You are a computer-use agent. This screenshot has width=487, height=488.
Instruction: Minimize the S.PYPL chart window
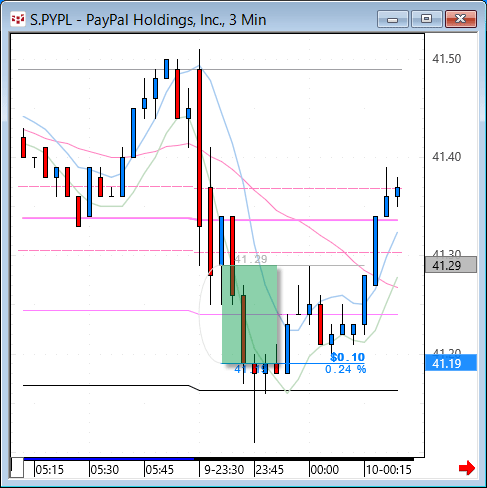(x=393, y=19)
